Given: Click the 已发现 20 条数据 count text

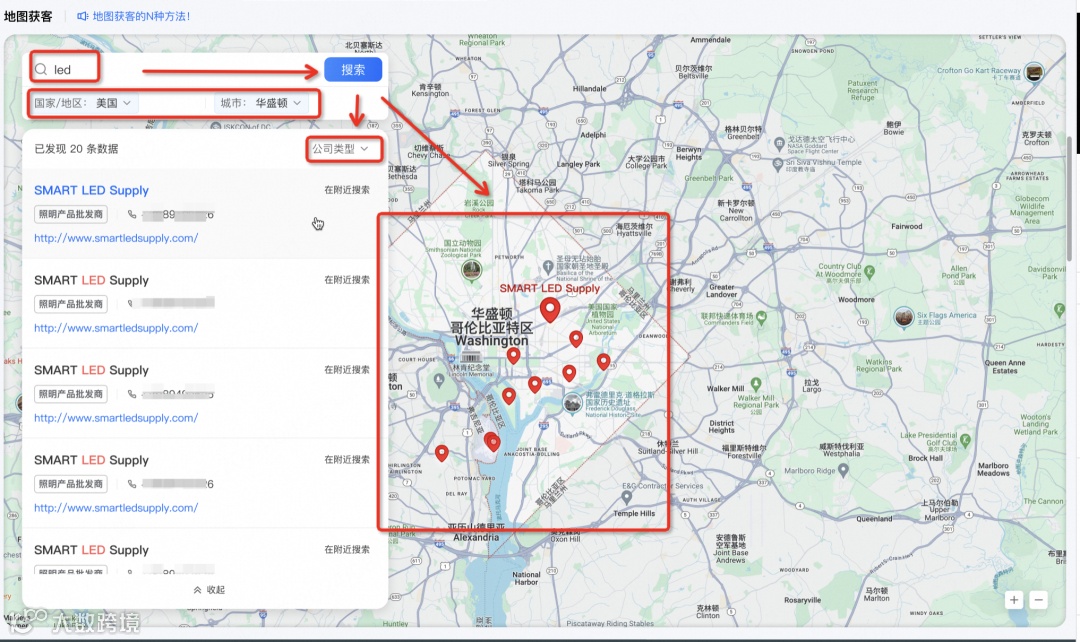Looking at the screenshot, I should click(x=76, y=149).
